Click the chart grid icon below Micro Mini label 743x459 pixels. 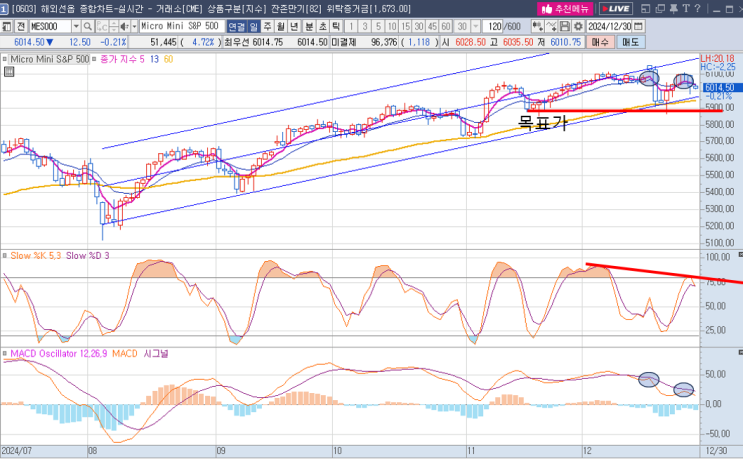(x=9, y=72)
